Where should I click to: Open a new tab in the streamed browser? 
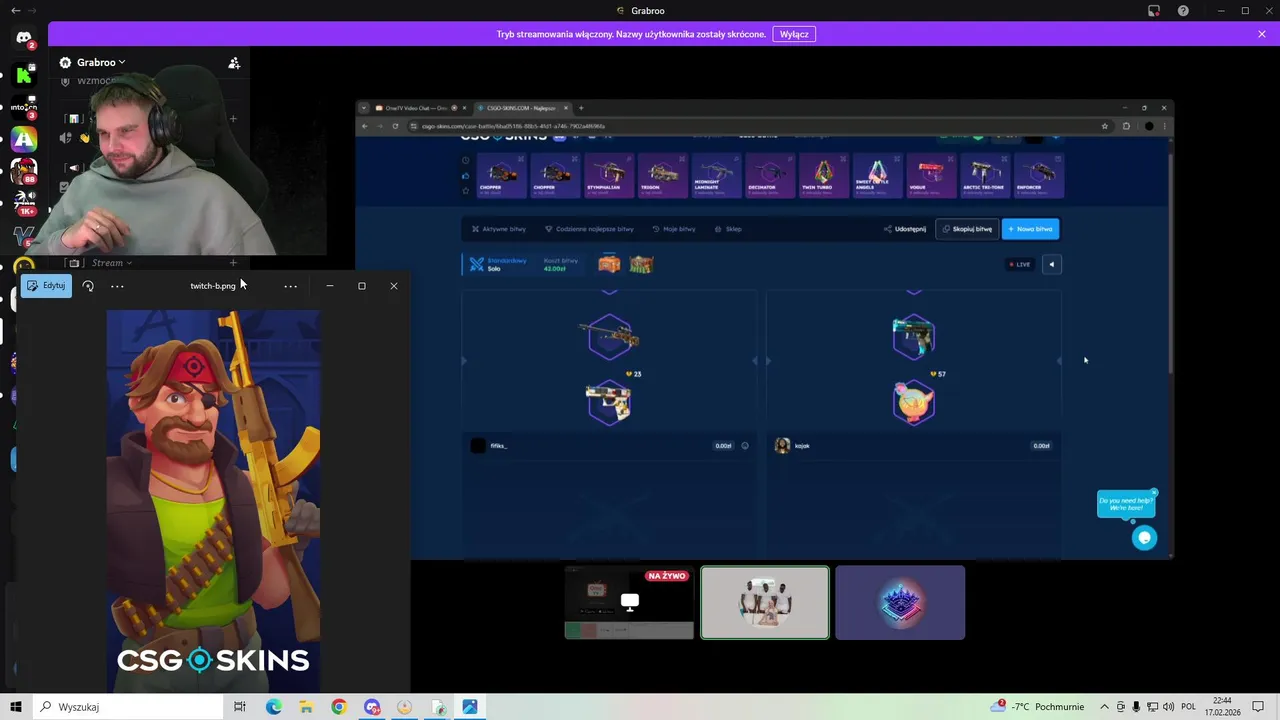click(581, 108)
